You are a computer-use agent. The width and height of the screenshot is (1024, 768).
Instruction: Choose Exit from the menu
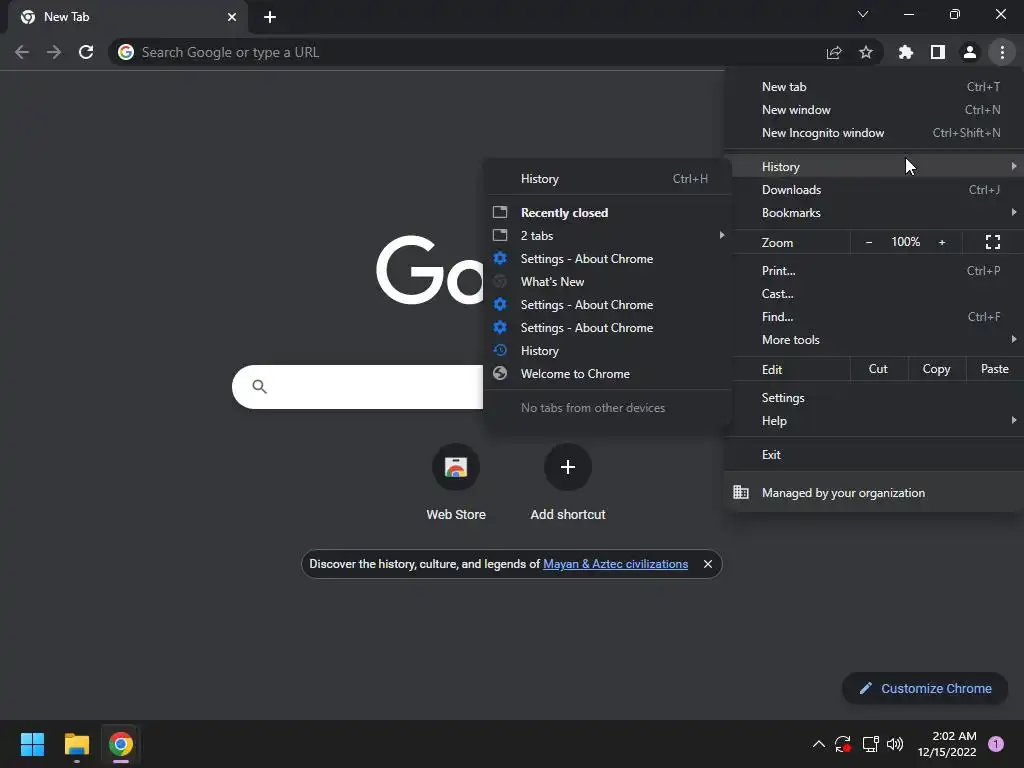874,455
